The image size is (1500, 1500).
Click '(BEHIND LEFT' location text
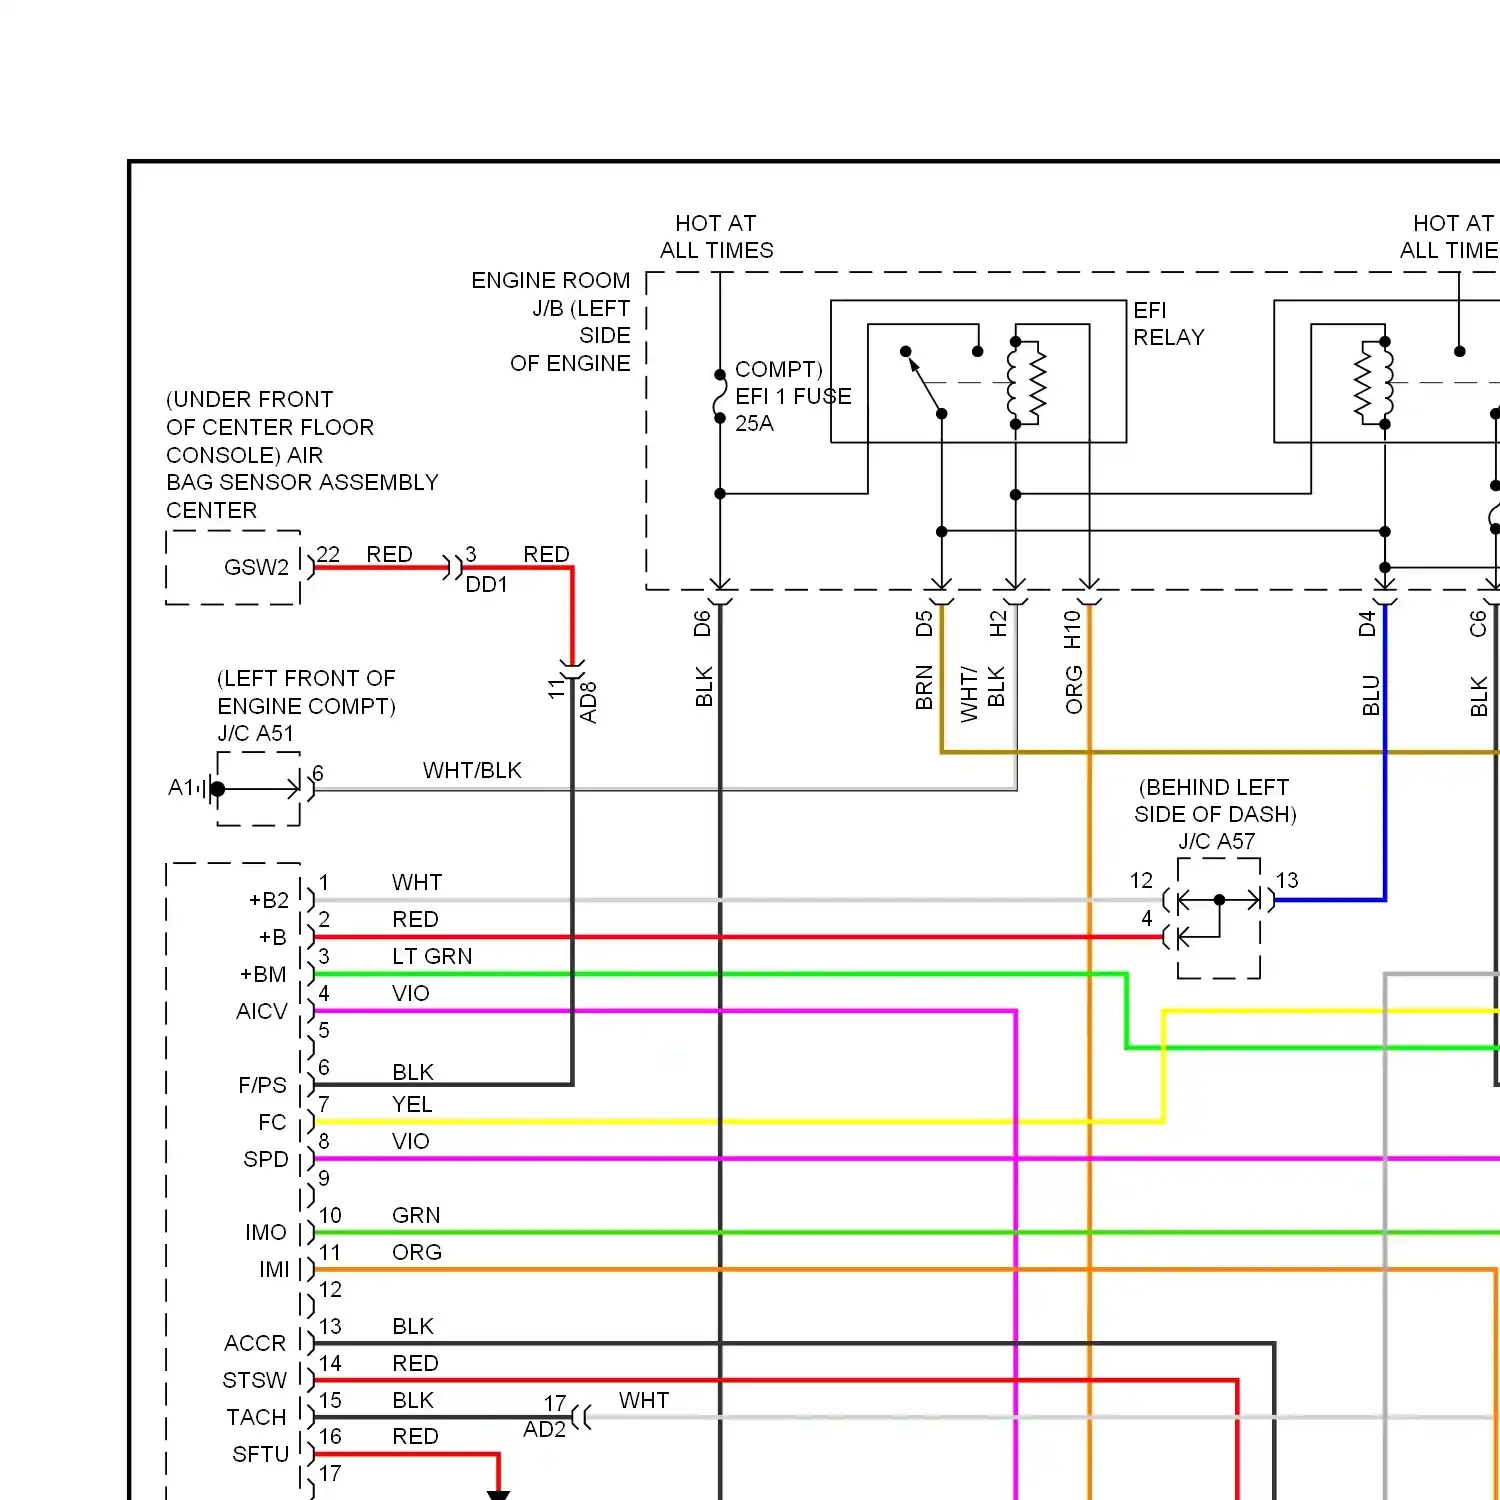point(1214,787)
